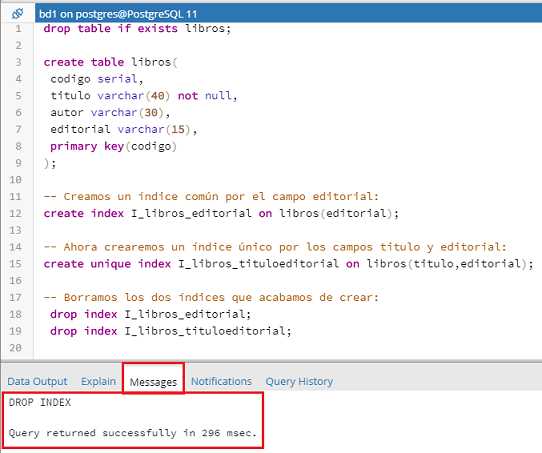Click the comment 'Borramos los dos índices' line
The image size is (542, 453).
[211, 298]
